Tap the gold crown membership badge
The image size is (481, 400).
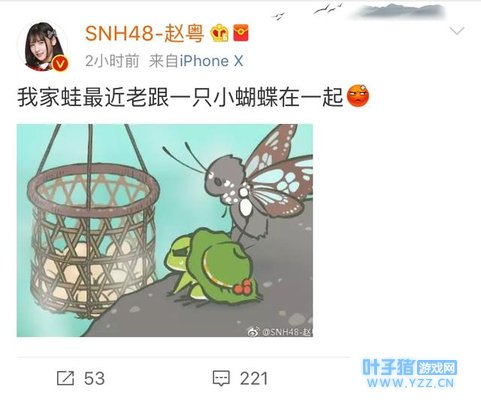tap(220, 33)
